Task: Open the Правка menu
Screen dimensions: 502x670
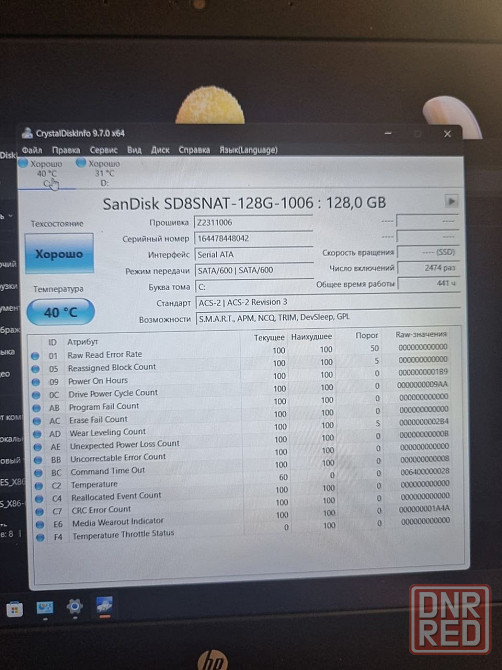Action: click(66, 150)
